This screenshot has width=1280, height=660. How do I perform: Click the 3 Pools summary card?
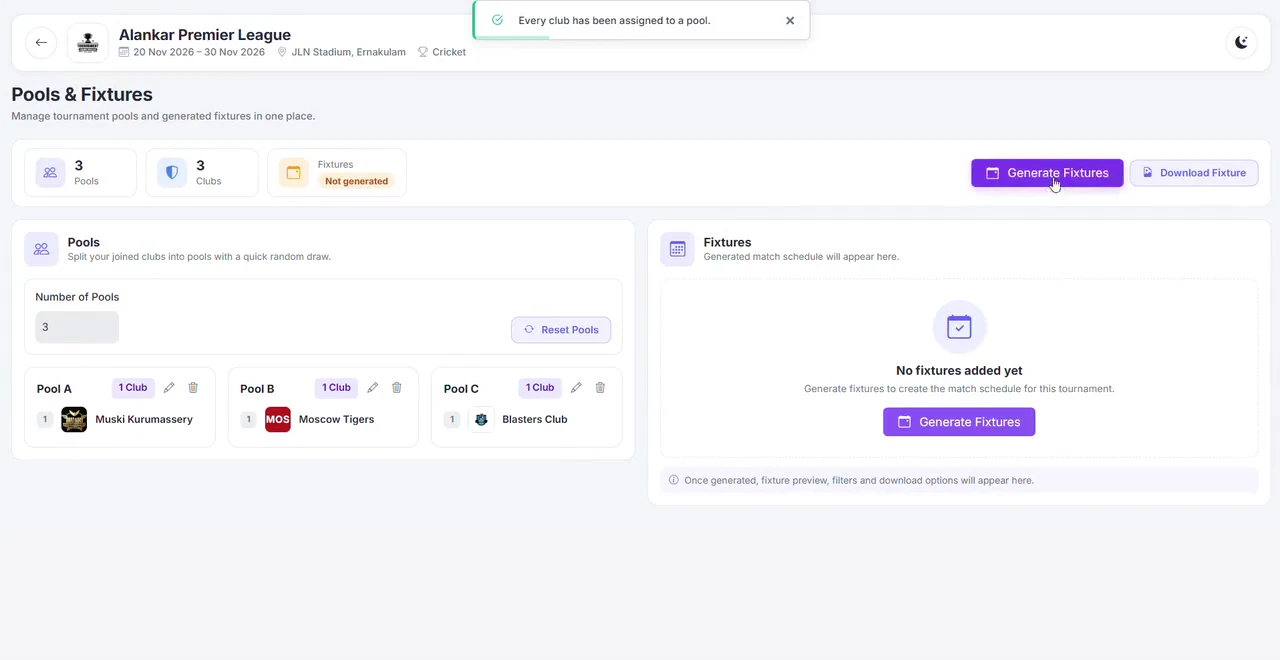(x=80, y=173)
